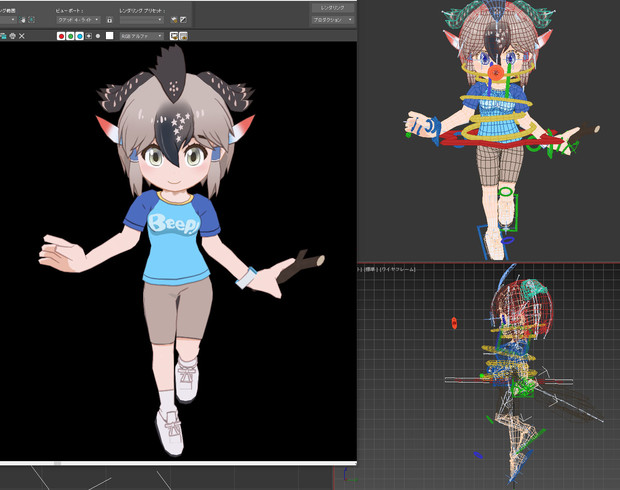This screenshot has width=620, height=490.
Task: Open the render setup dialog icon
Action: click(174, 20)
